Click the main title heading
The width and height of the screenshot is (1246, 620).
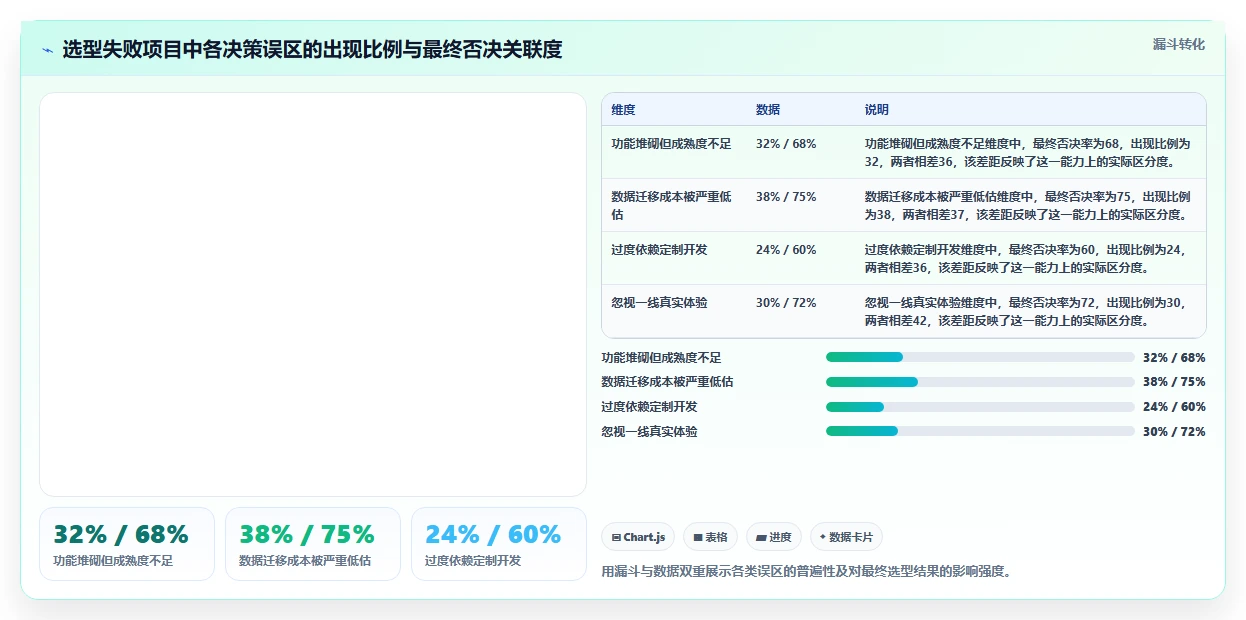(312, 50)
